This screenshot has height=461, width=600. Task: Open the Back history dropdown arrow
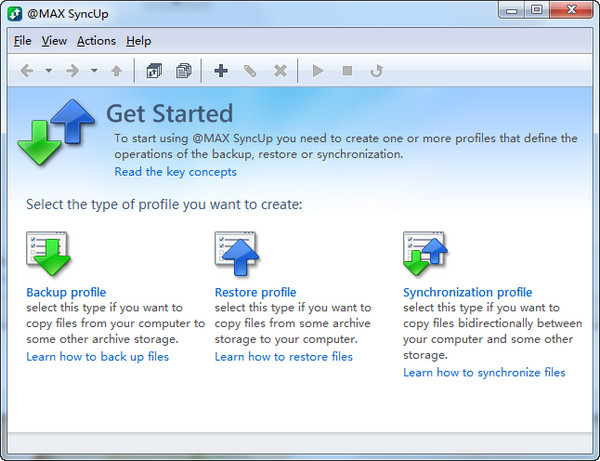click(49, 71)
